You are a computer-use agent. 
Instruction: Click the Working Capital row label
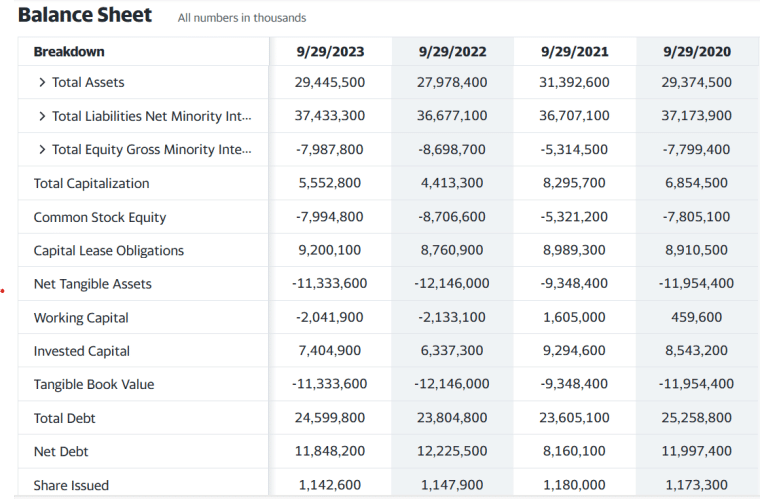point(81,318)
